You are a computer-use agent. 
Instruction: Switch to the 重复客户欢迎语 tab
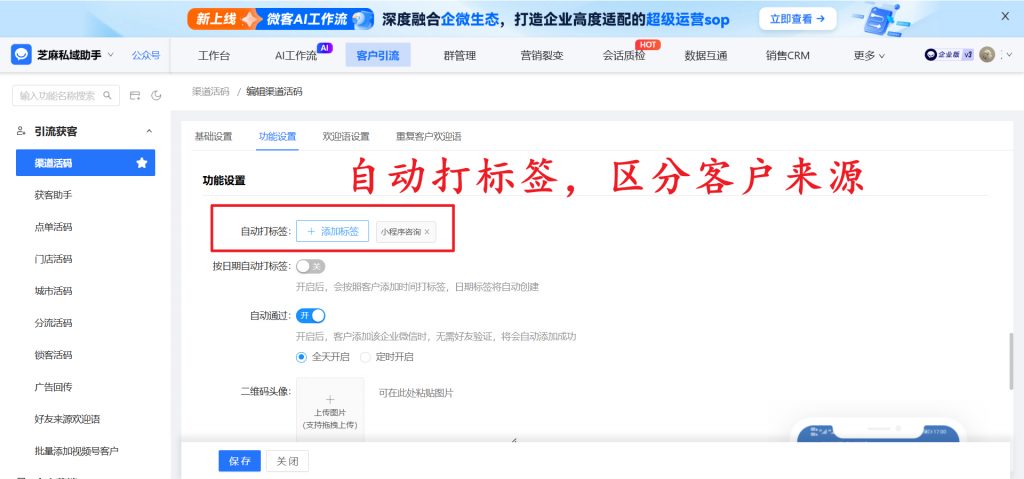click(428, 137)
